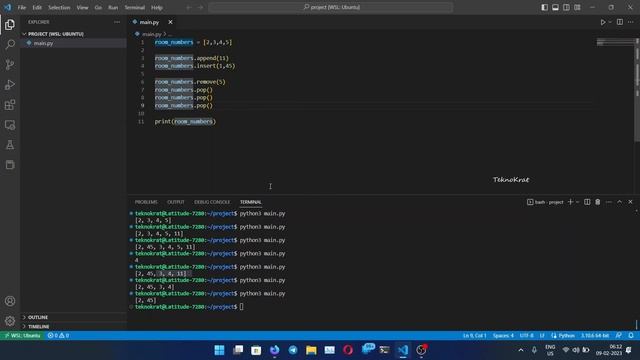Open Manage gear icon
640x360 pixels.
(x=10, y=321)
